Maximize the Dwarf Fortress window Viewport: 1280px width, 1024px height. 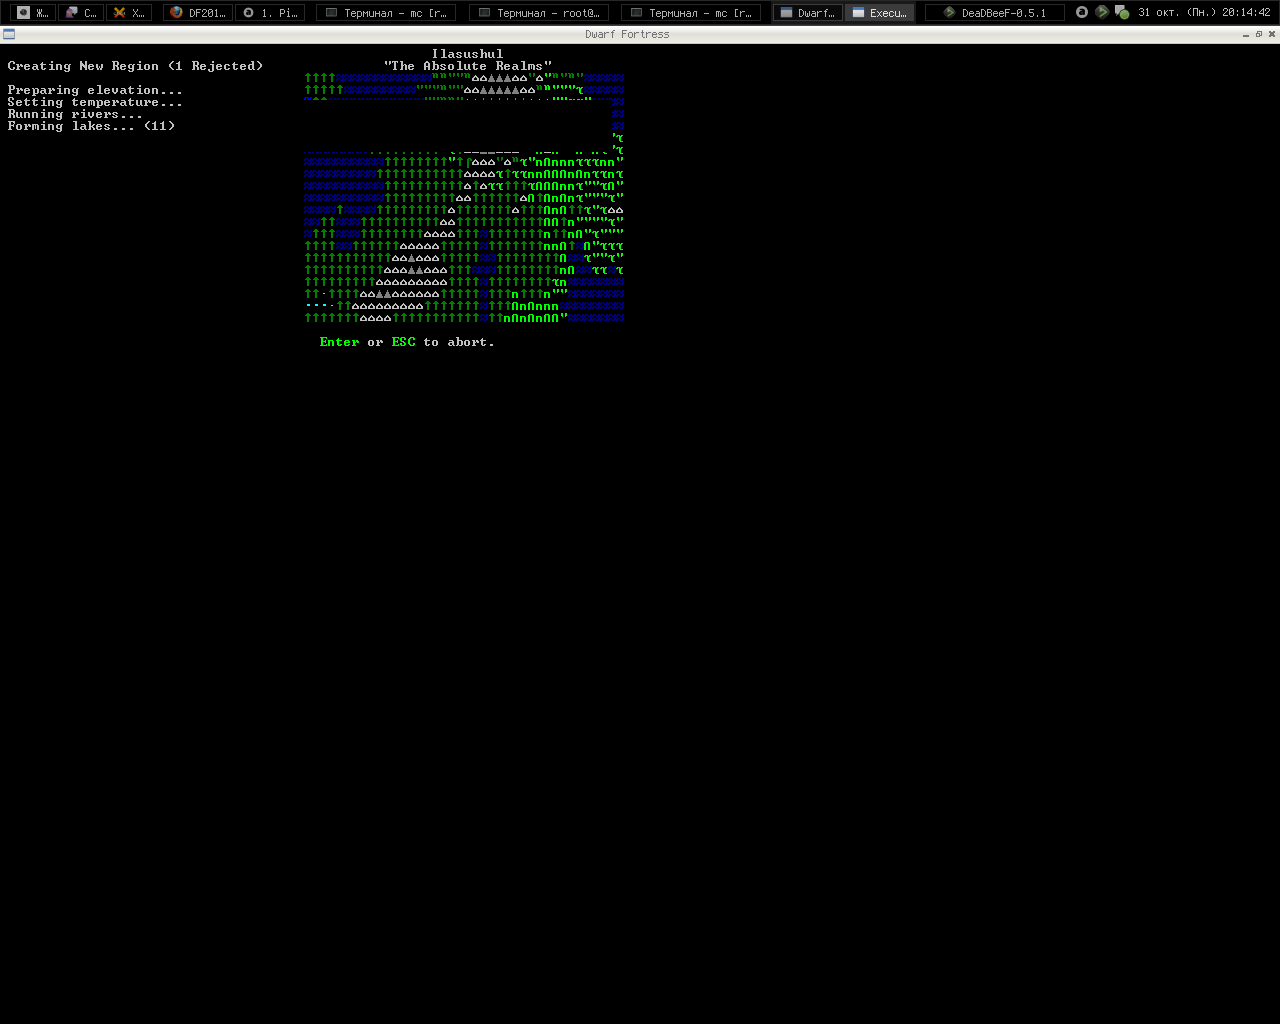pyautogui.click(x=1259, y=34)
